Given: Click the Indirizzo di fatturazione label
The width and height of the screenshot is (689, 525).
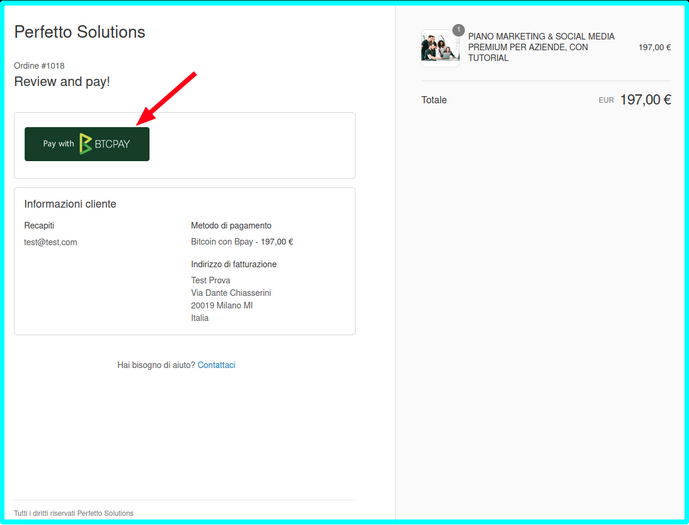Looking at the screenshot, I should click(x=234, y=264).
